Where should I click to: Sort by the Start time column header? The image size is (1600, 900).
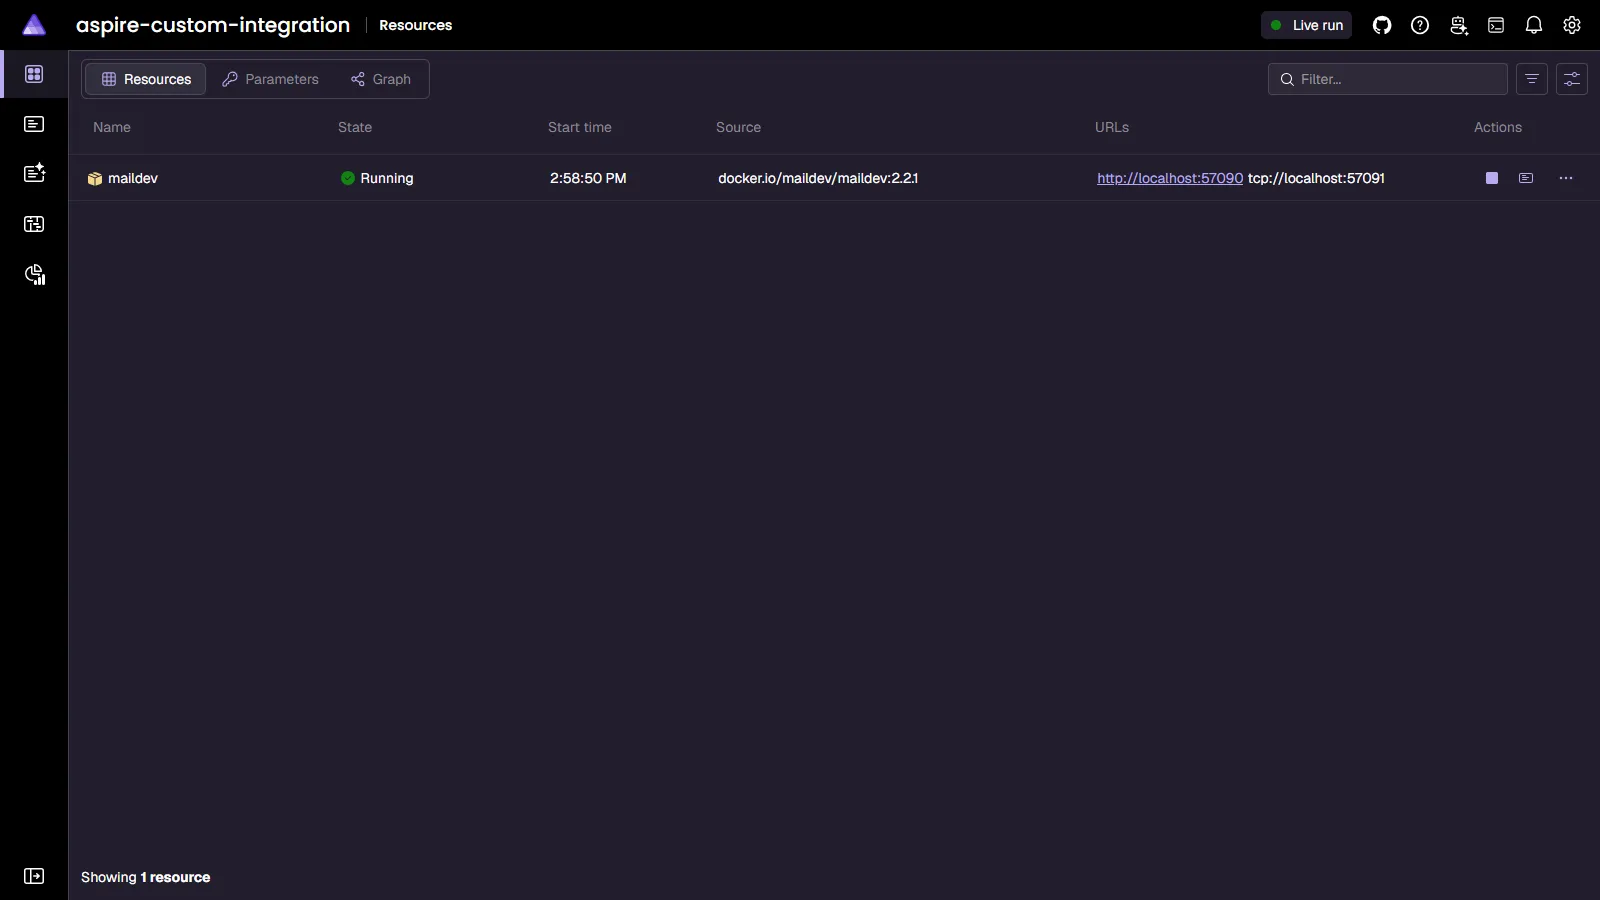(x=580, y=127)
